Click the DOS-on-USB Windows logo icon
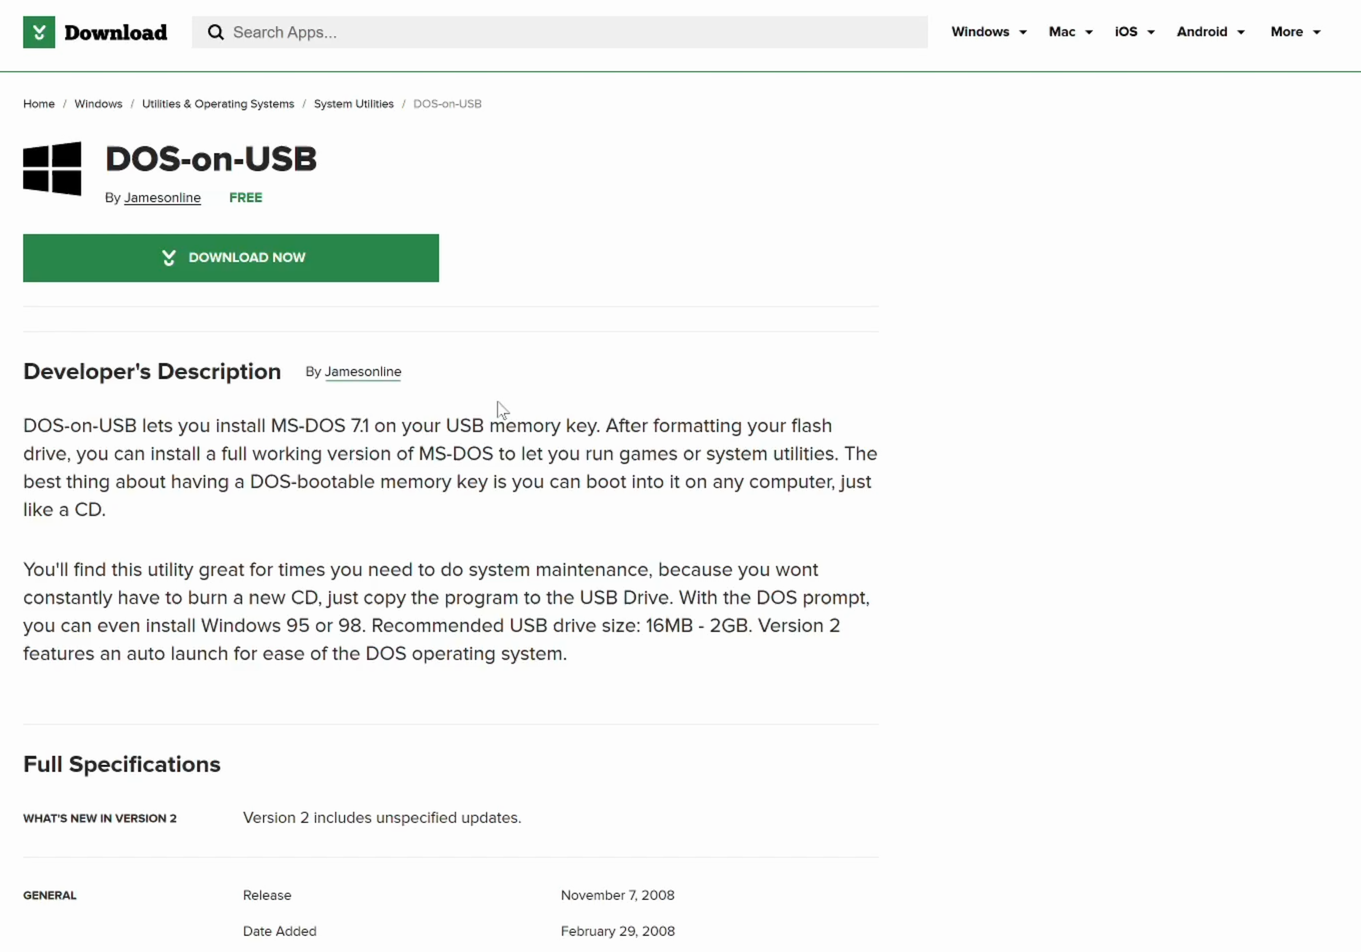Screen dimensions: 1361x952 (x=52, y=168)
